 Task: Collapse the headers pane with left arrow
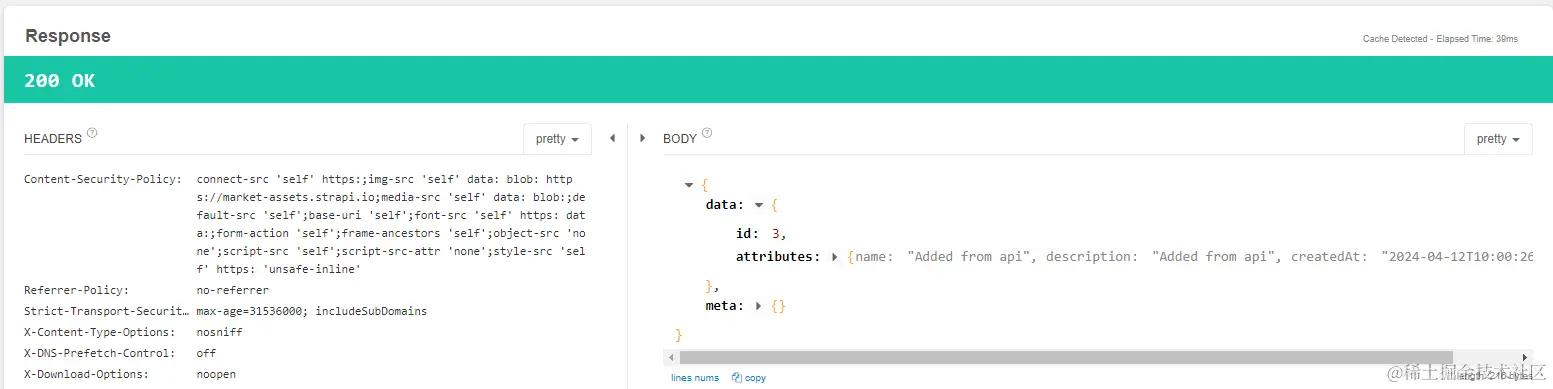[x=612, y=138]
